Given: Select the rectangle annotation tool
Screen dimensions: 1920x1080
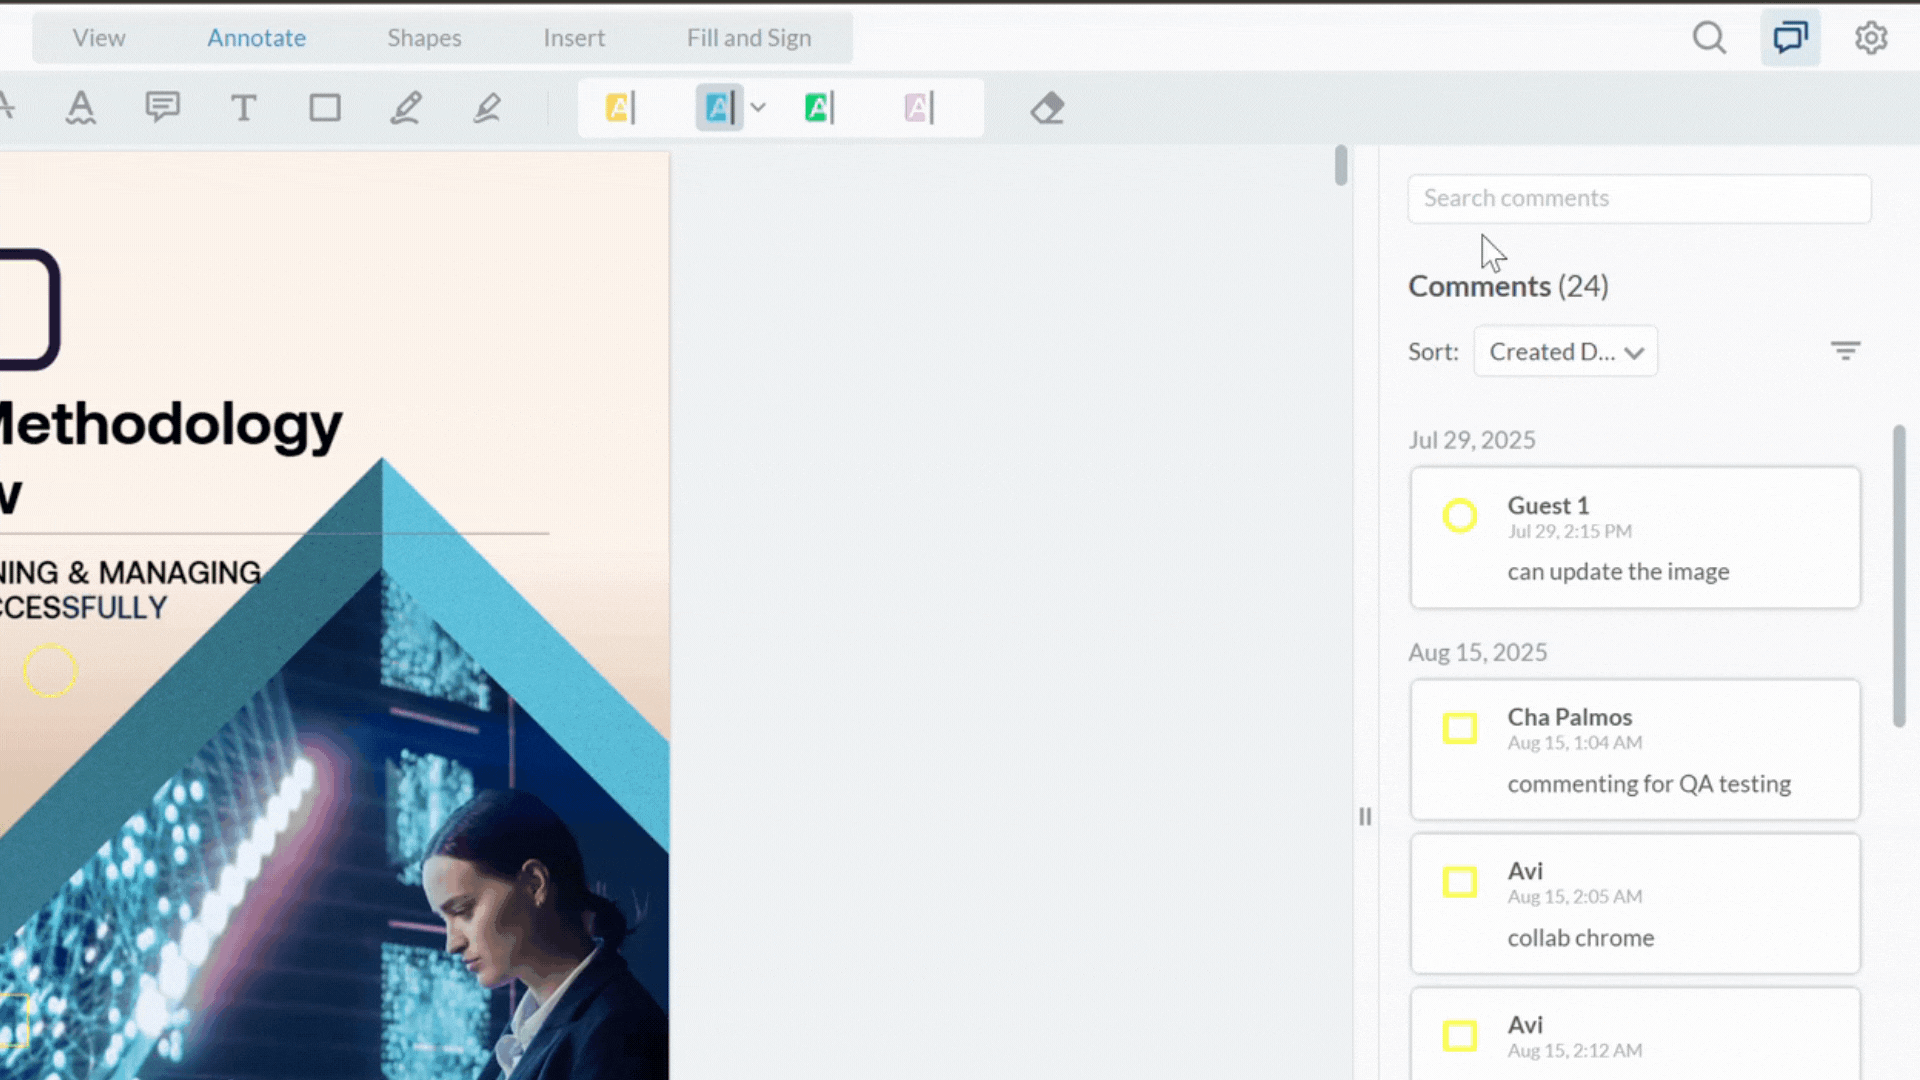Looking at the screenshot, I should coord(325,108).
